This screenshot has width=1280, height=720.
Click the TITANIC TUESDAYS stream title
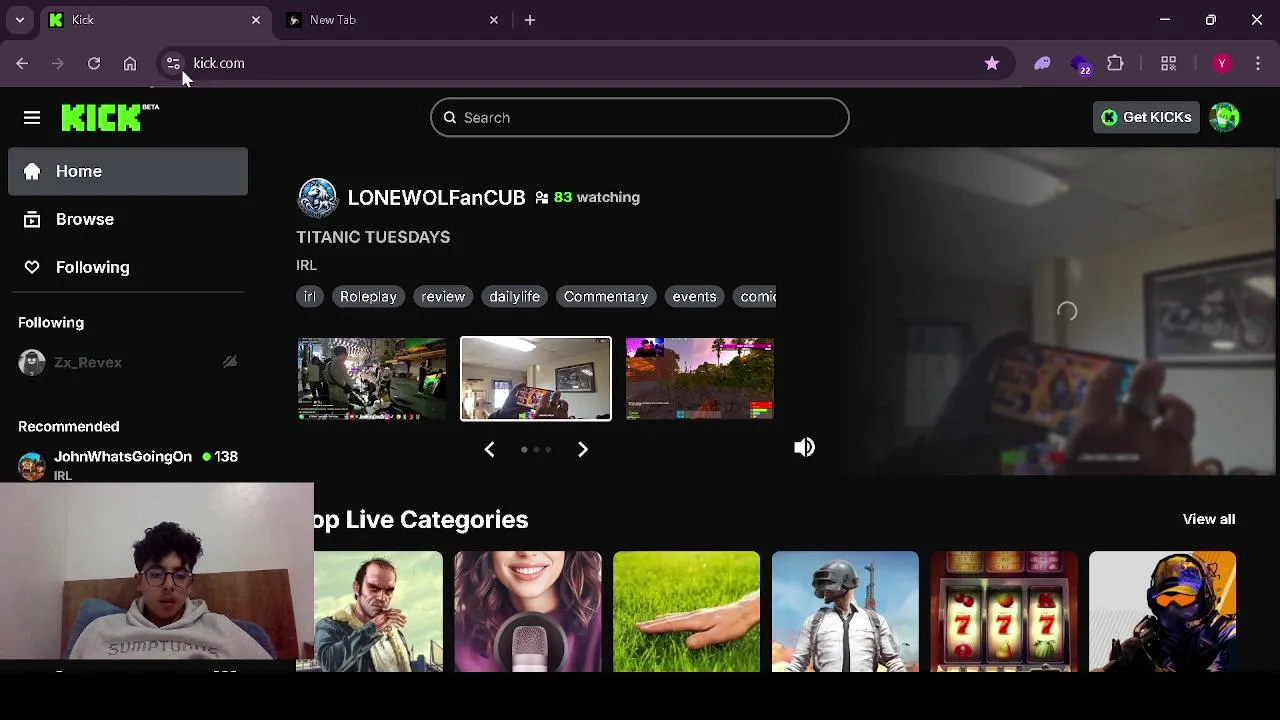tap(373, 237)
